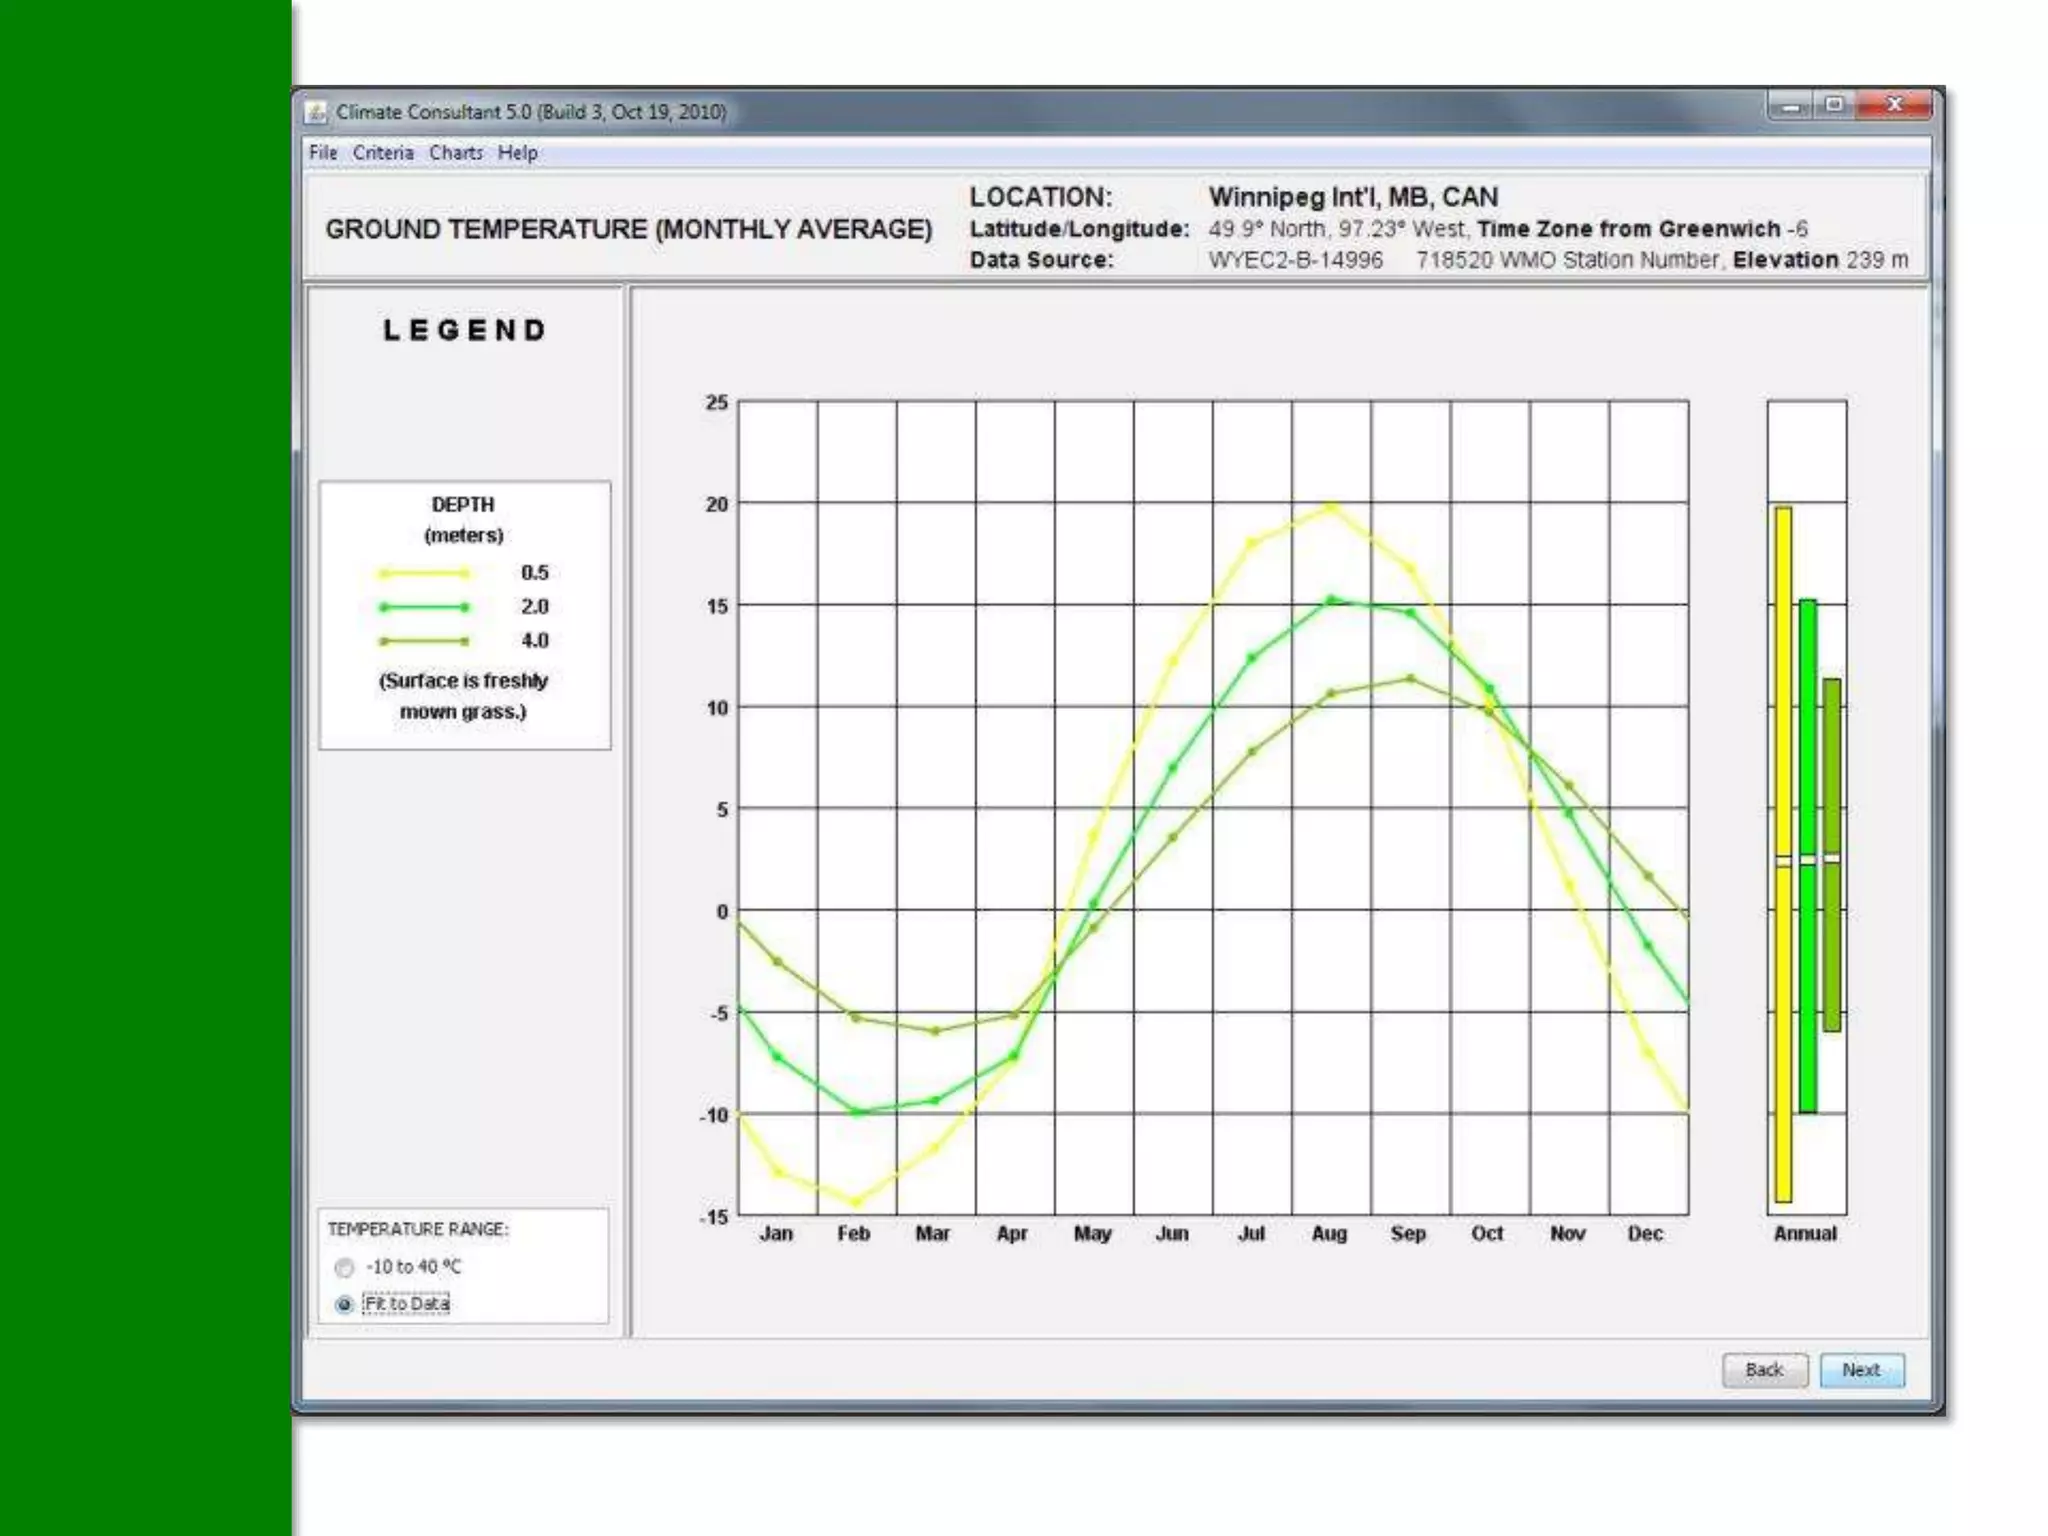This screenshot has width=2048, height=1536.
Task: Click the Climate Consultant title bar icon
Action: [317, 112]
